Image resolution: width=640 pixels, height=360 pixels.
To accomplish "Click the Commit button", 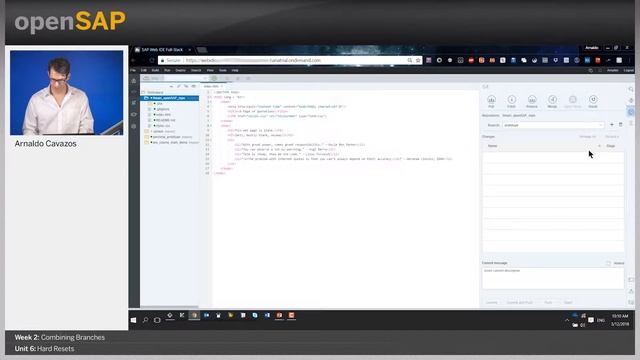I will (x=491, y=302).
